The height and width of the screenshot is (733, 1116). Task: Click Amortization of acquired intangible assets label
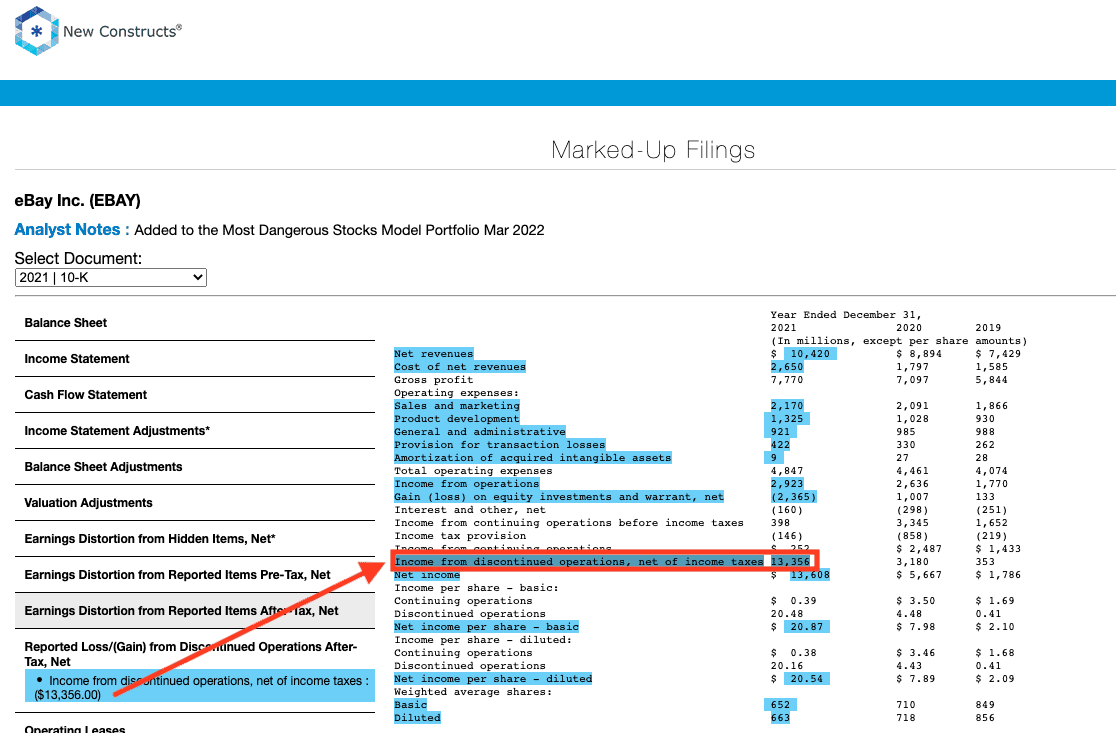[532, 458]
